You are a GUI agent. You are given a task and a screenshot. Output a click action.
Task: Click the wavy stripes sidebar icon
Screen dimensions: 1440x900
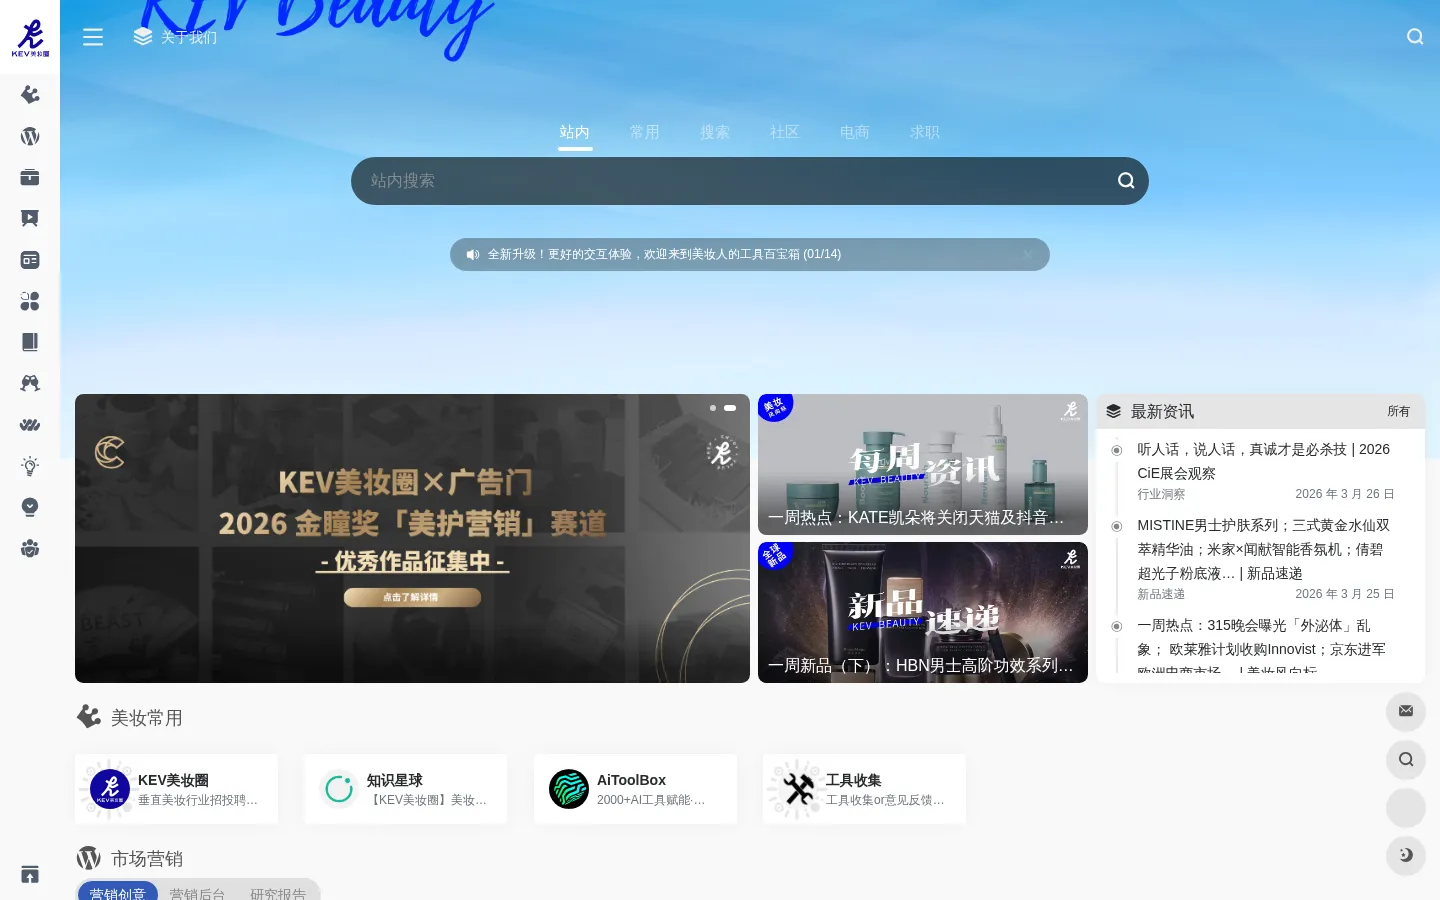tap(30, 425)
